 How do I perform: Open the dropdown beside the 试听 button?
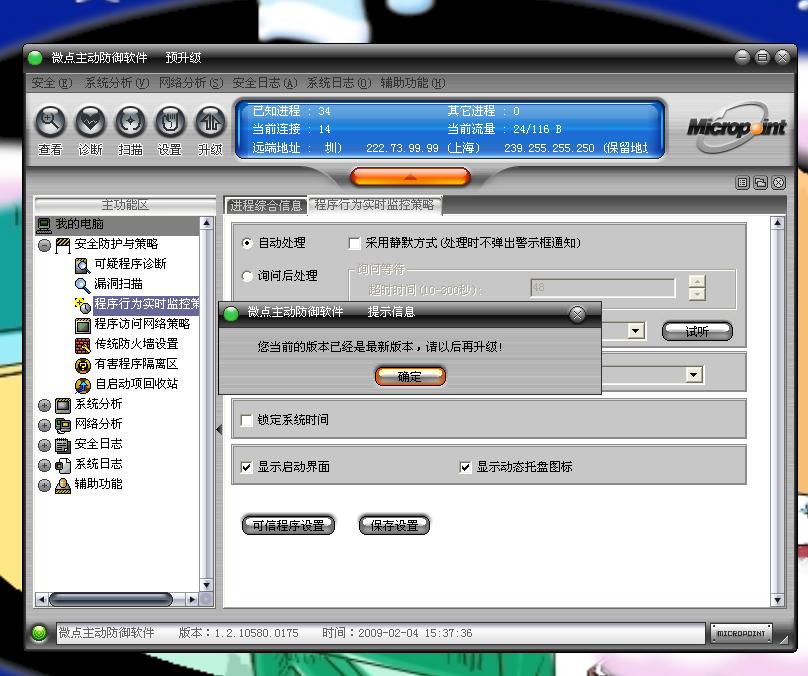636,331
